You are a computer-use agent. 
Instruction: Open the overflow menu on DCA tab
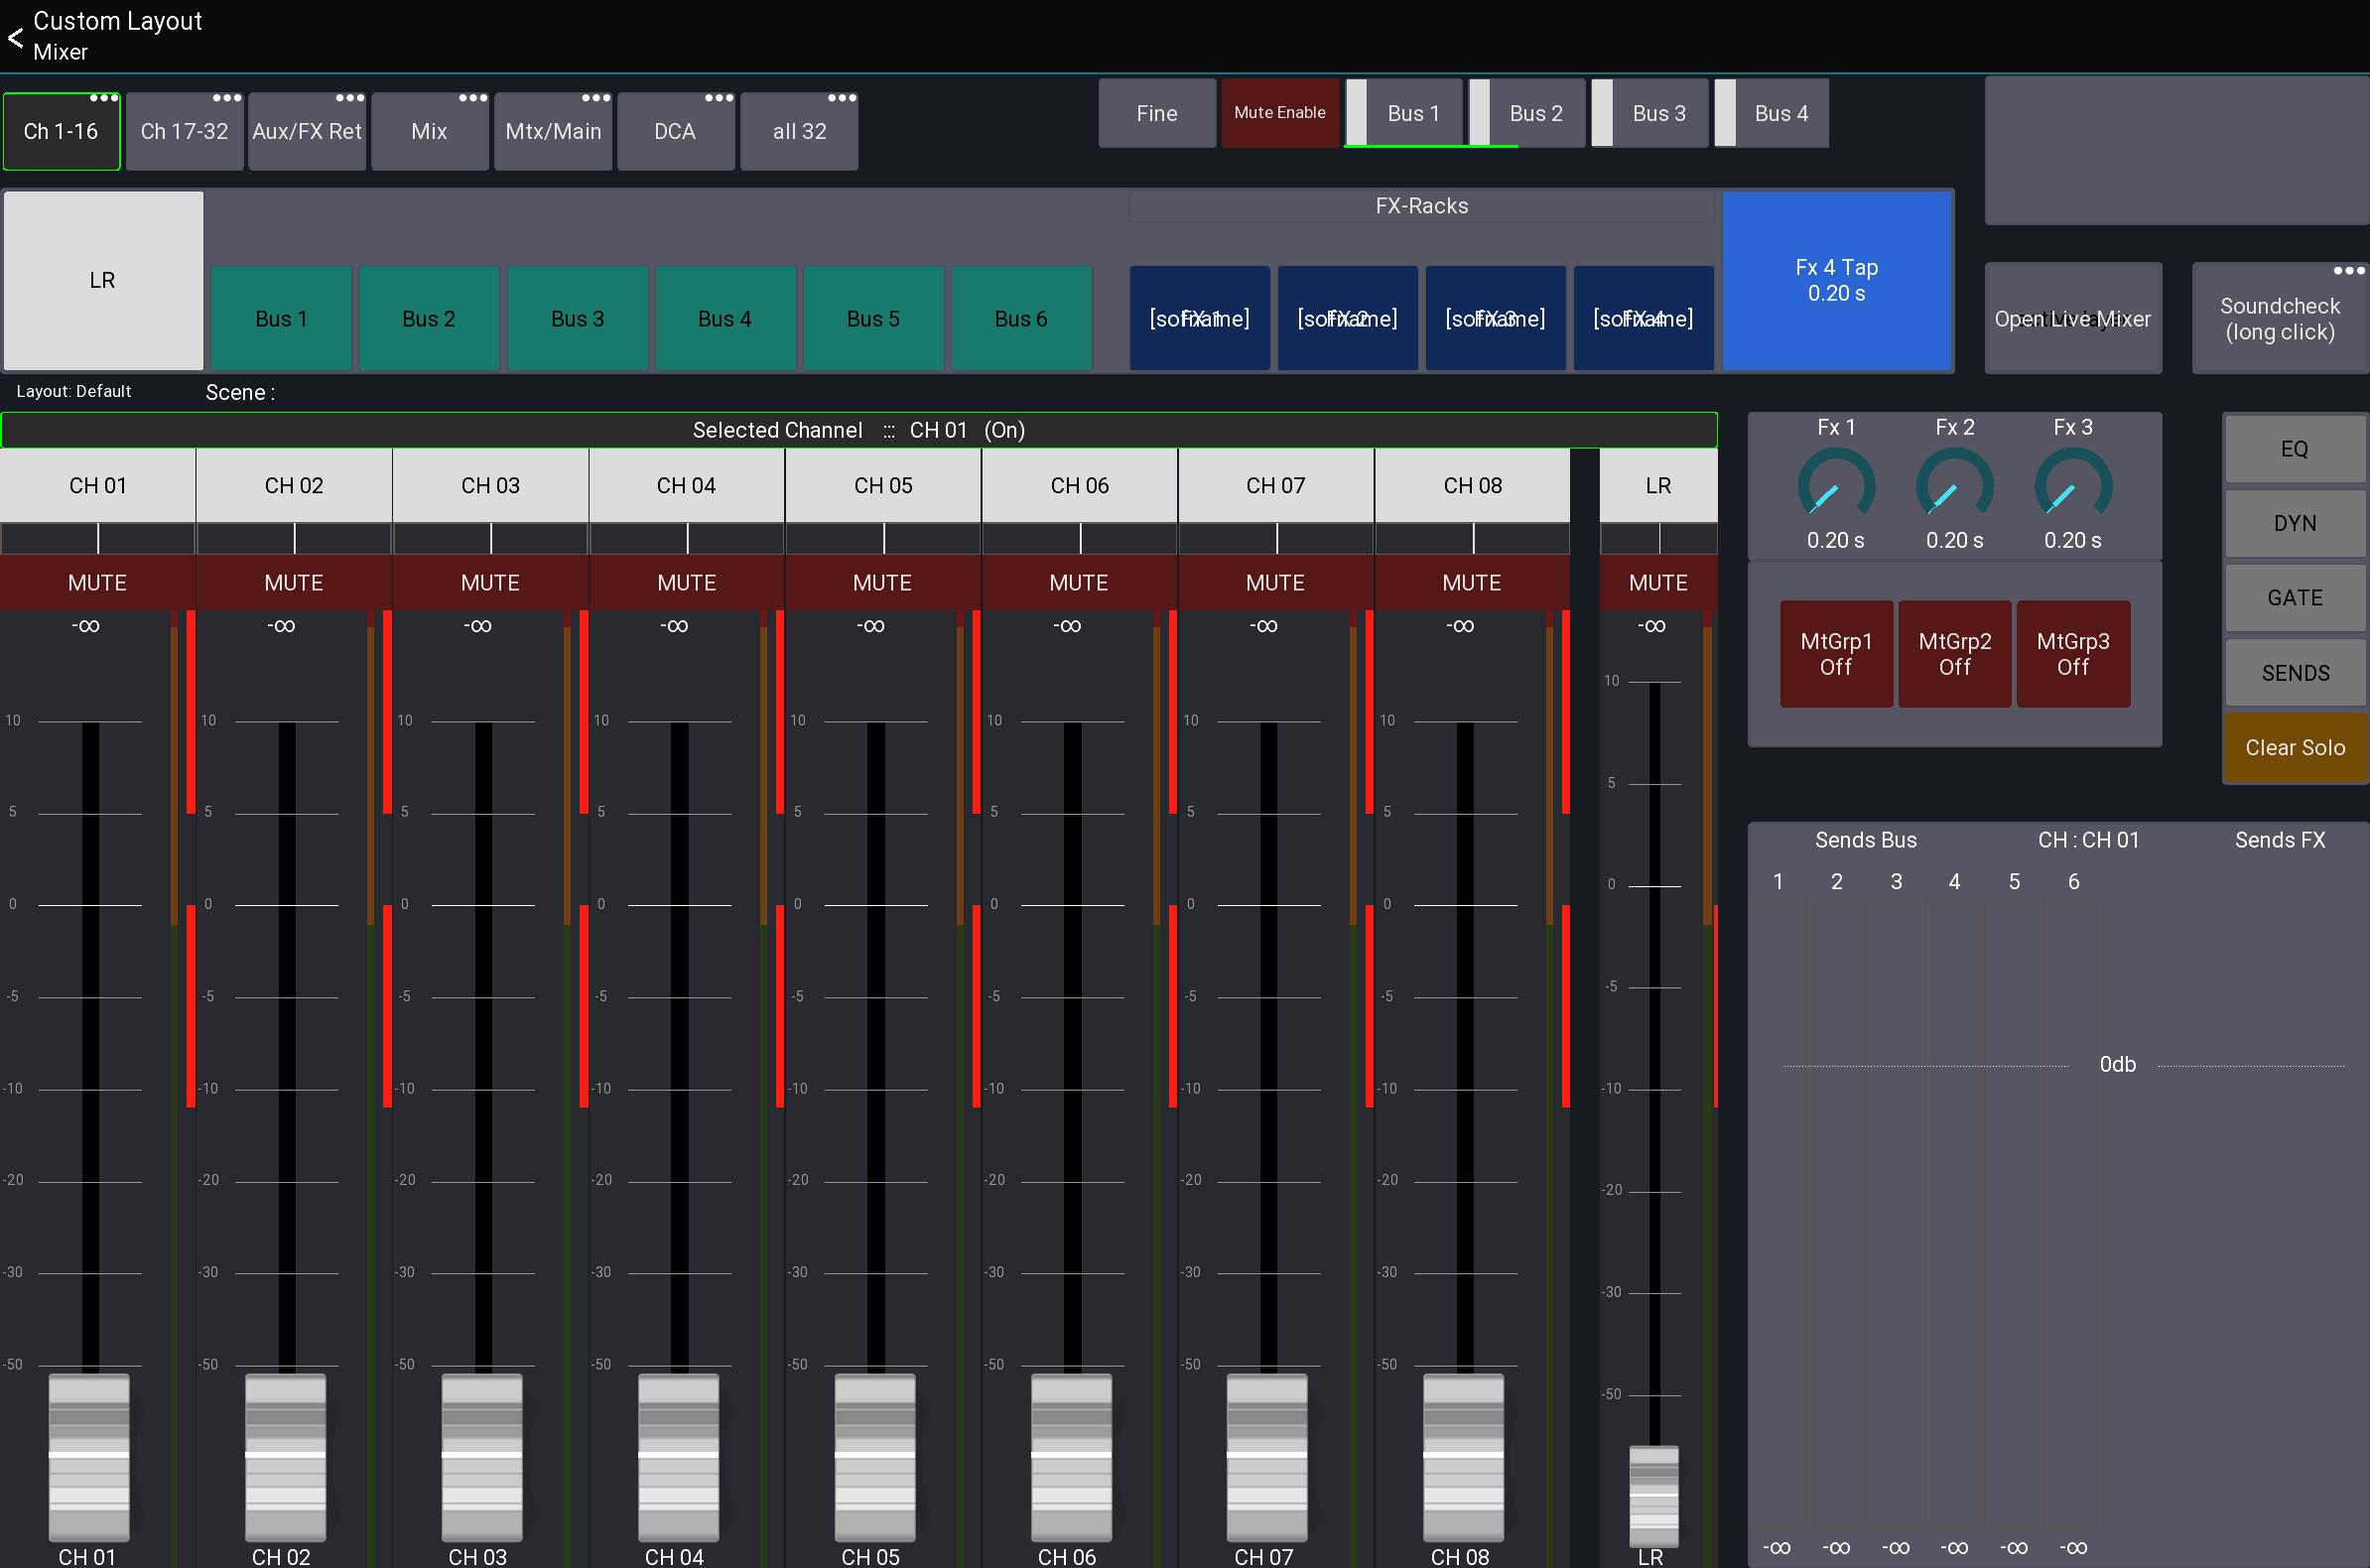(718, 97)
